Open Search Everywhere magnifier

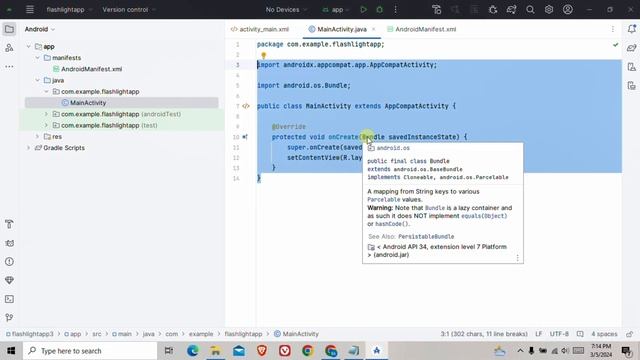coord(530,9)
